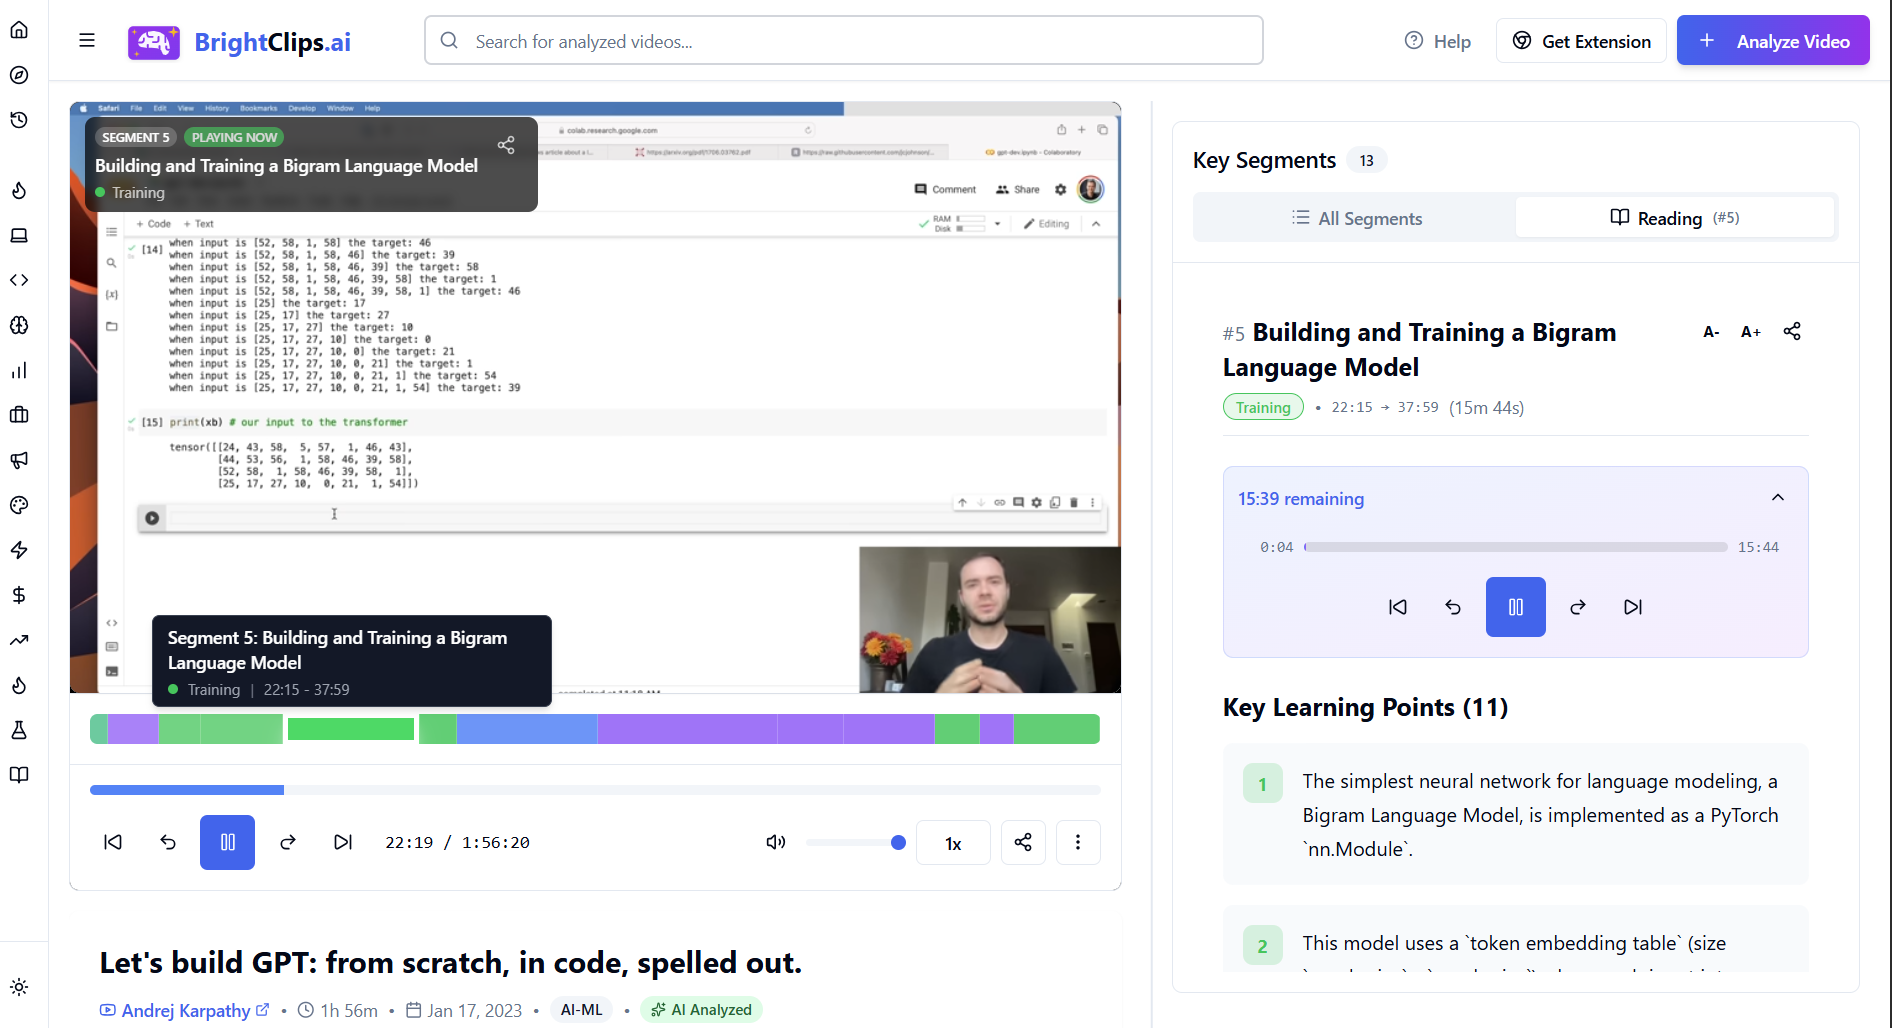Image resolution: width=1892 pixels, height=1028 pixels.
Task: Seek on the main video progress bar
Action: click(x=595, y=790)
